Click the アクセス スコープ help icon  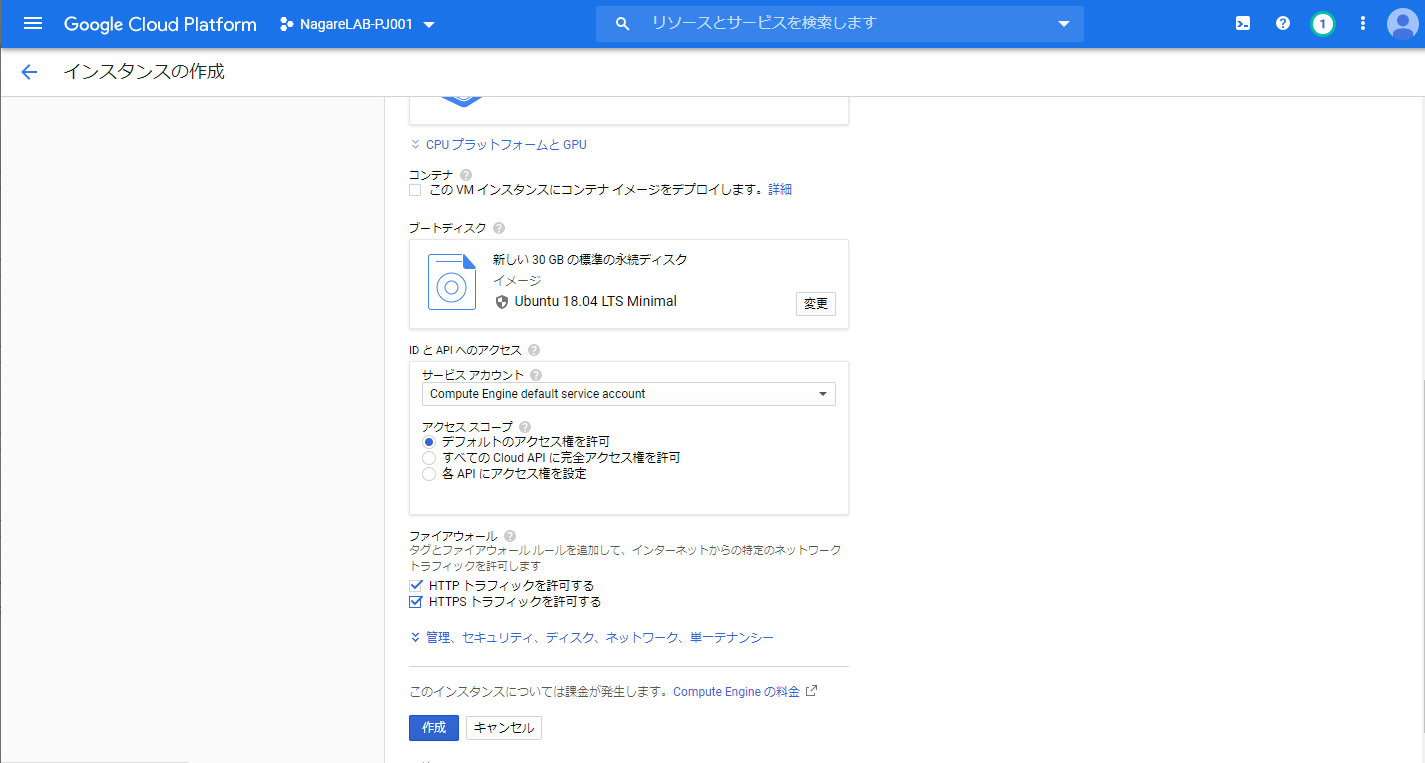click(525, 427)
